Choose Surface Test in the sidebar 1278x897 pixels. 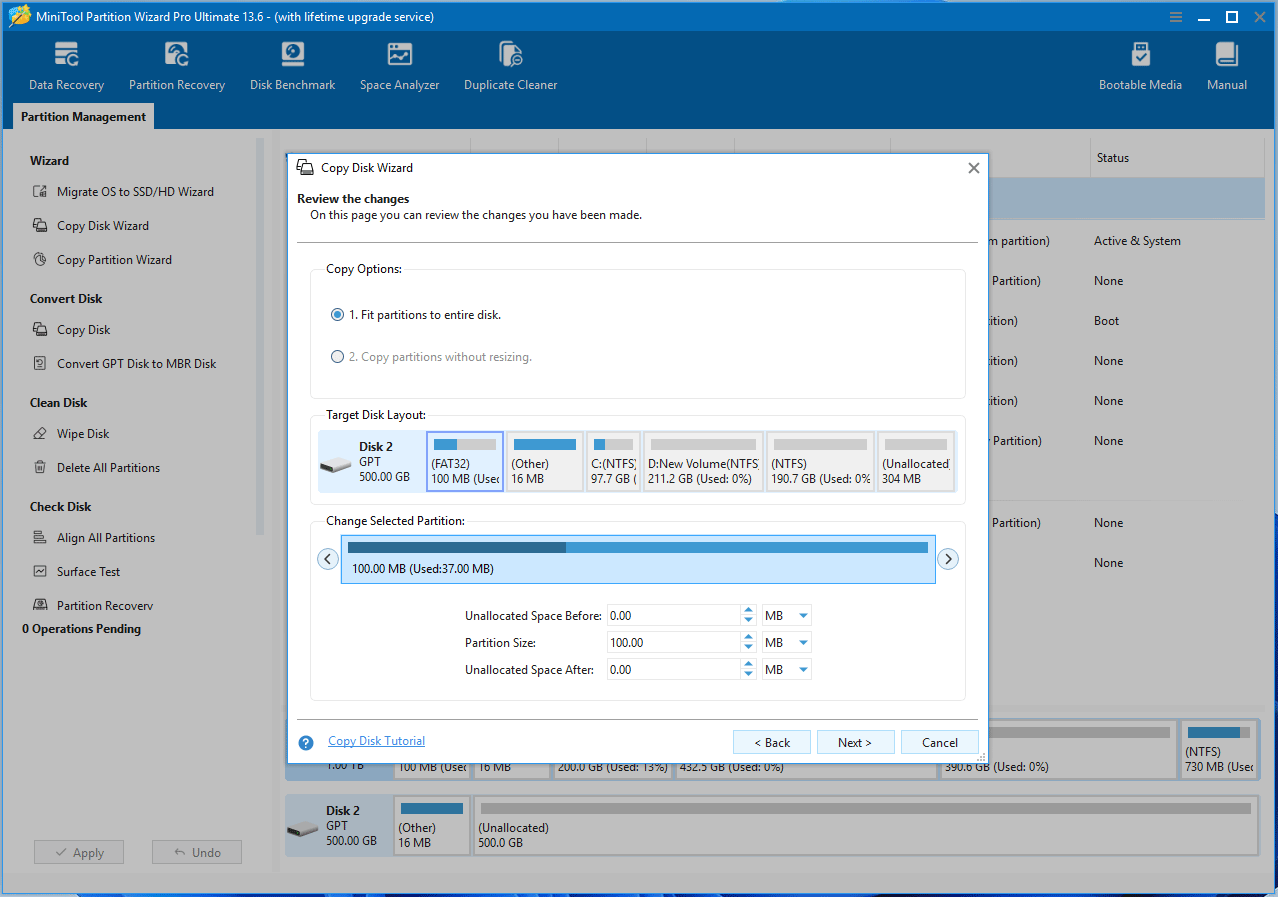[88, 572]
